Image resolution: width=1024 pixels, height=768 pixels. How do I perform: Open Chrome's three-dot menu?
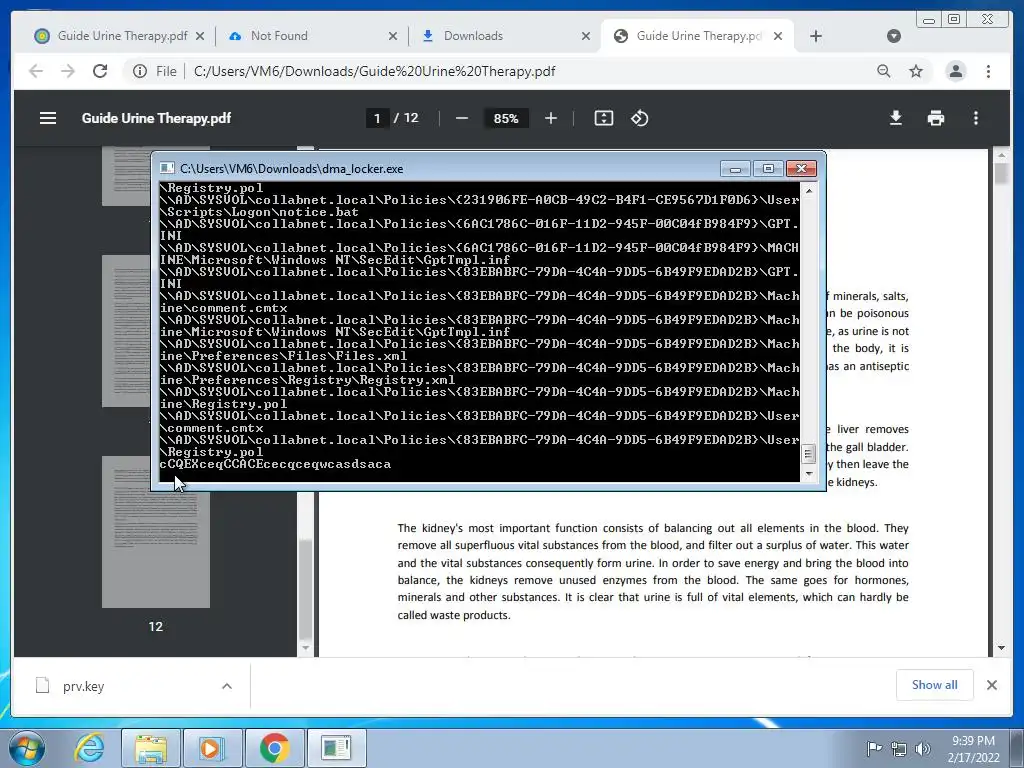[x=988, y=71]
